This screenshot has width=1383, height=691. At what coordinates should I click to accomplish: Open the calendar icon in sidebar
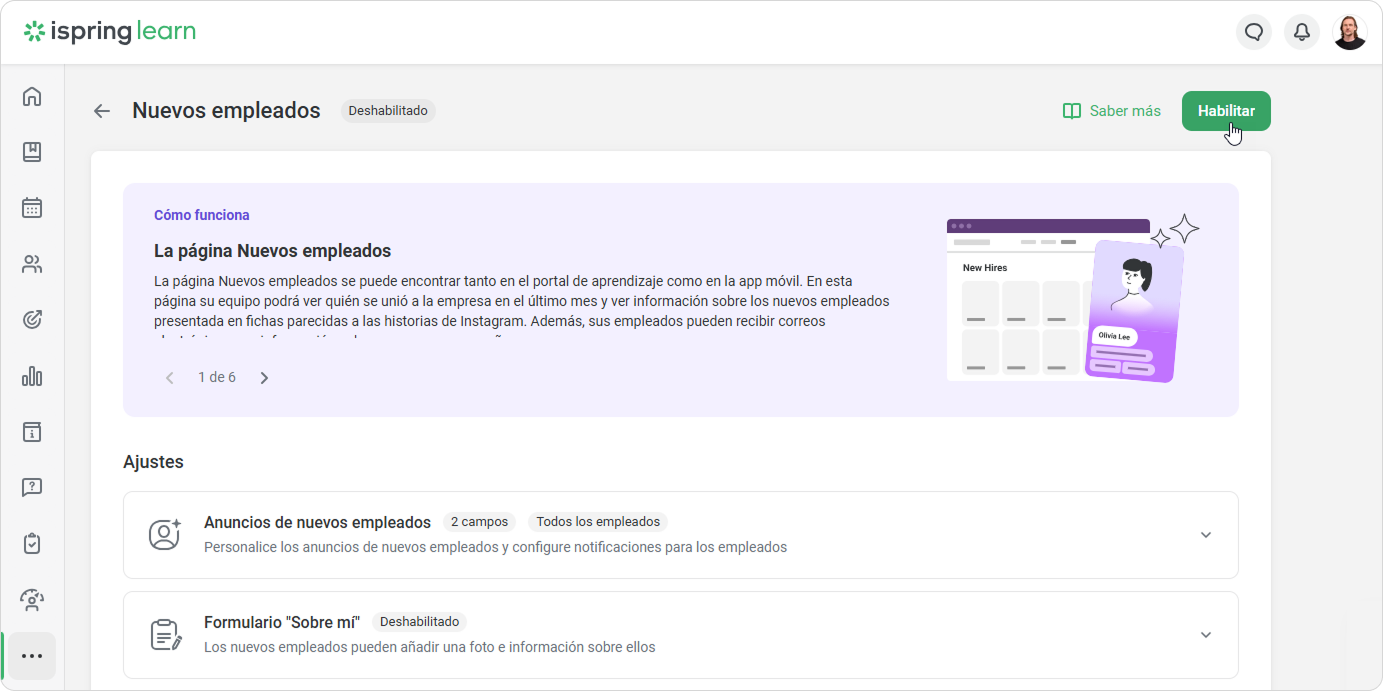point(32,208)
